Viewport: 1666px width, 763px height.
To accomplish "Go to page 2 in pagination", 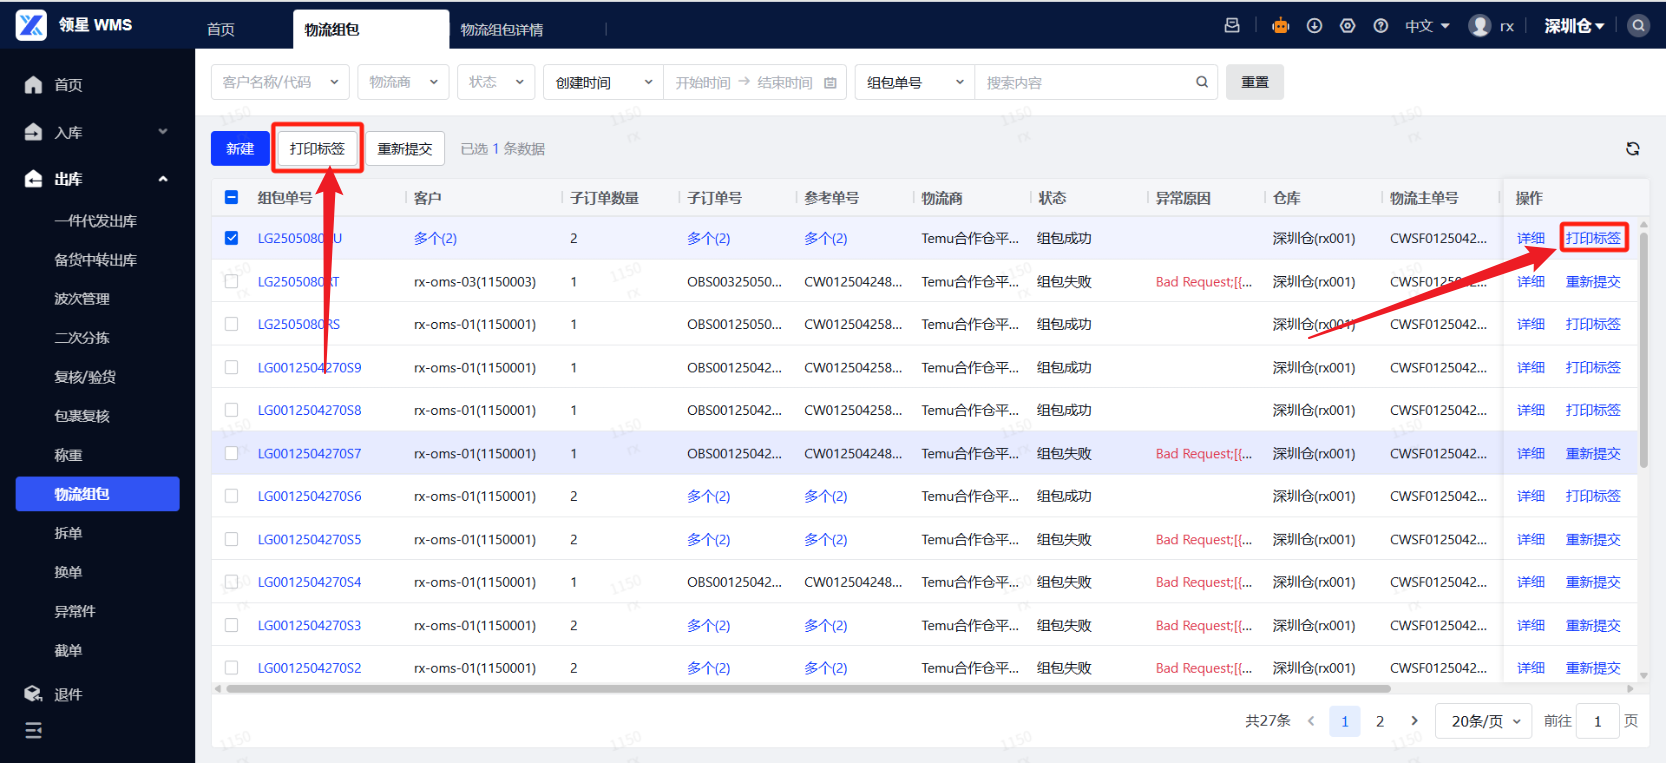I will 1380,721.
